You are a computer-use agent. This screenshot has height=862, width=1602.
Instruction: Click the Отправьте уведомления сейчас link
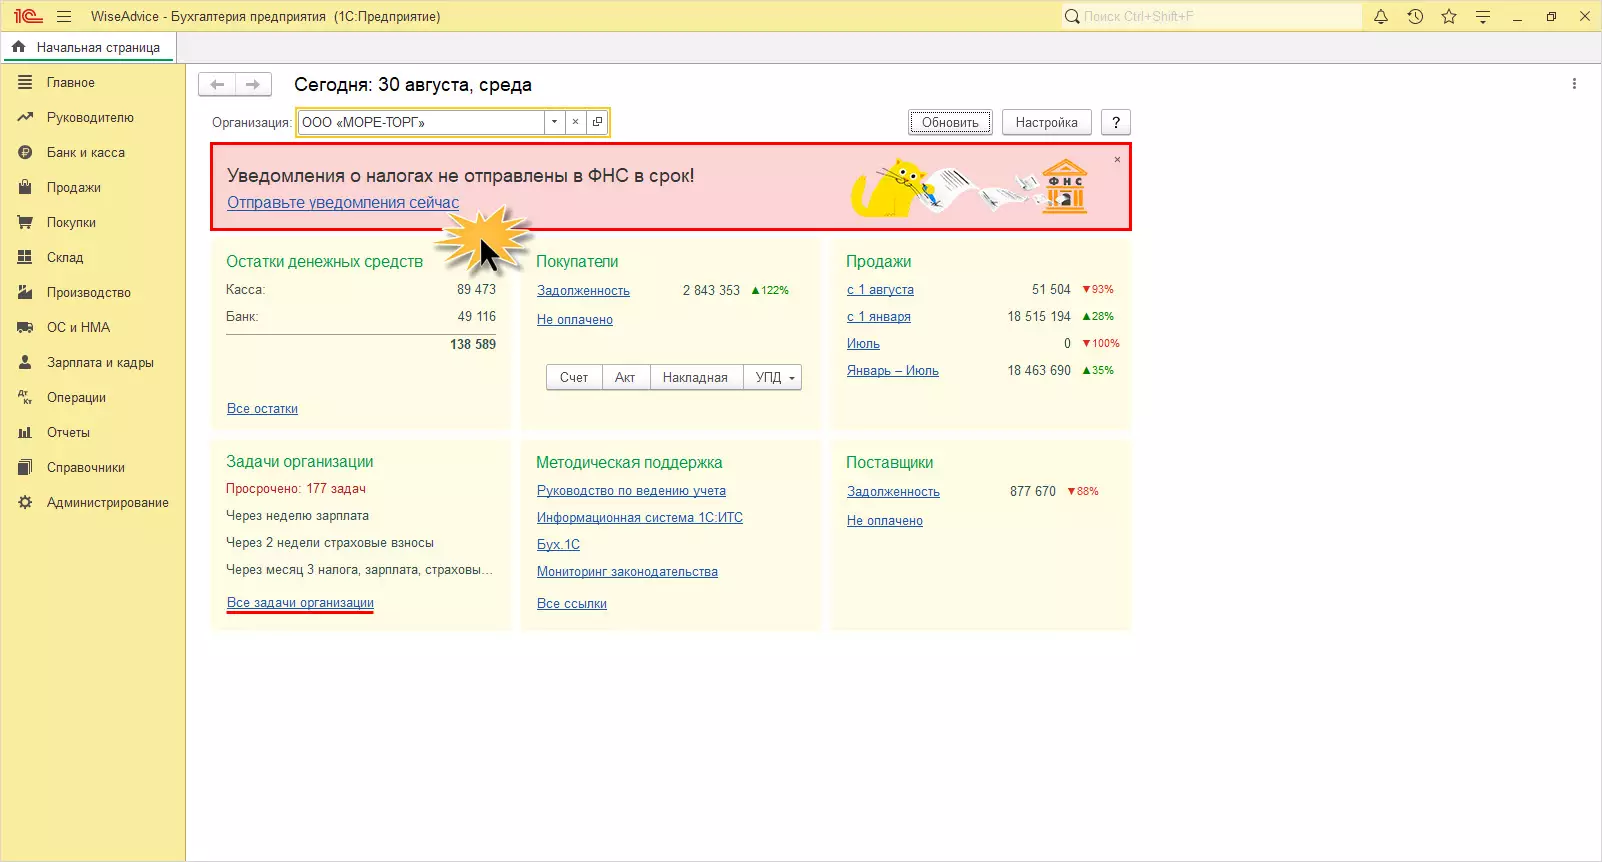(343, 202)
